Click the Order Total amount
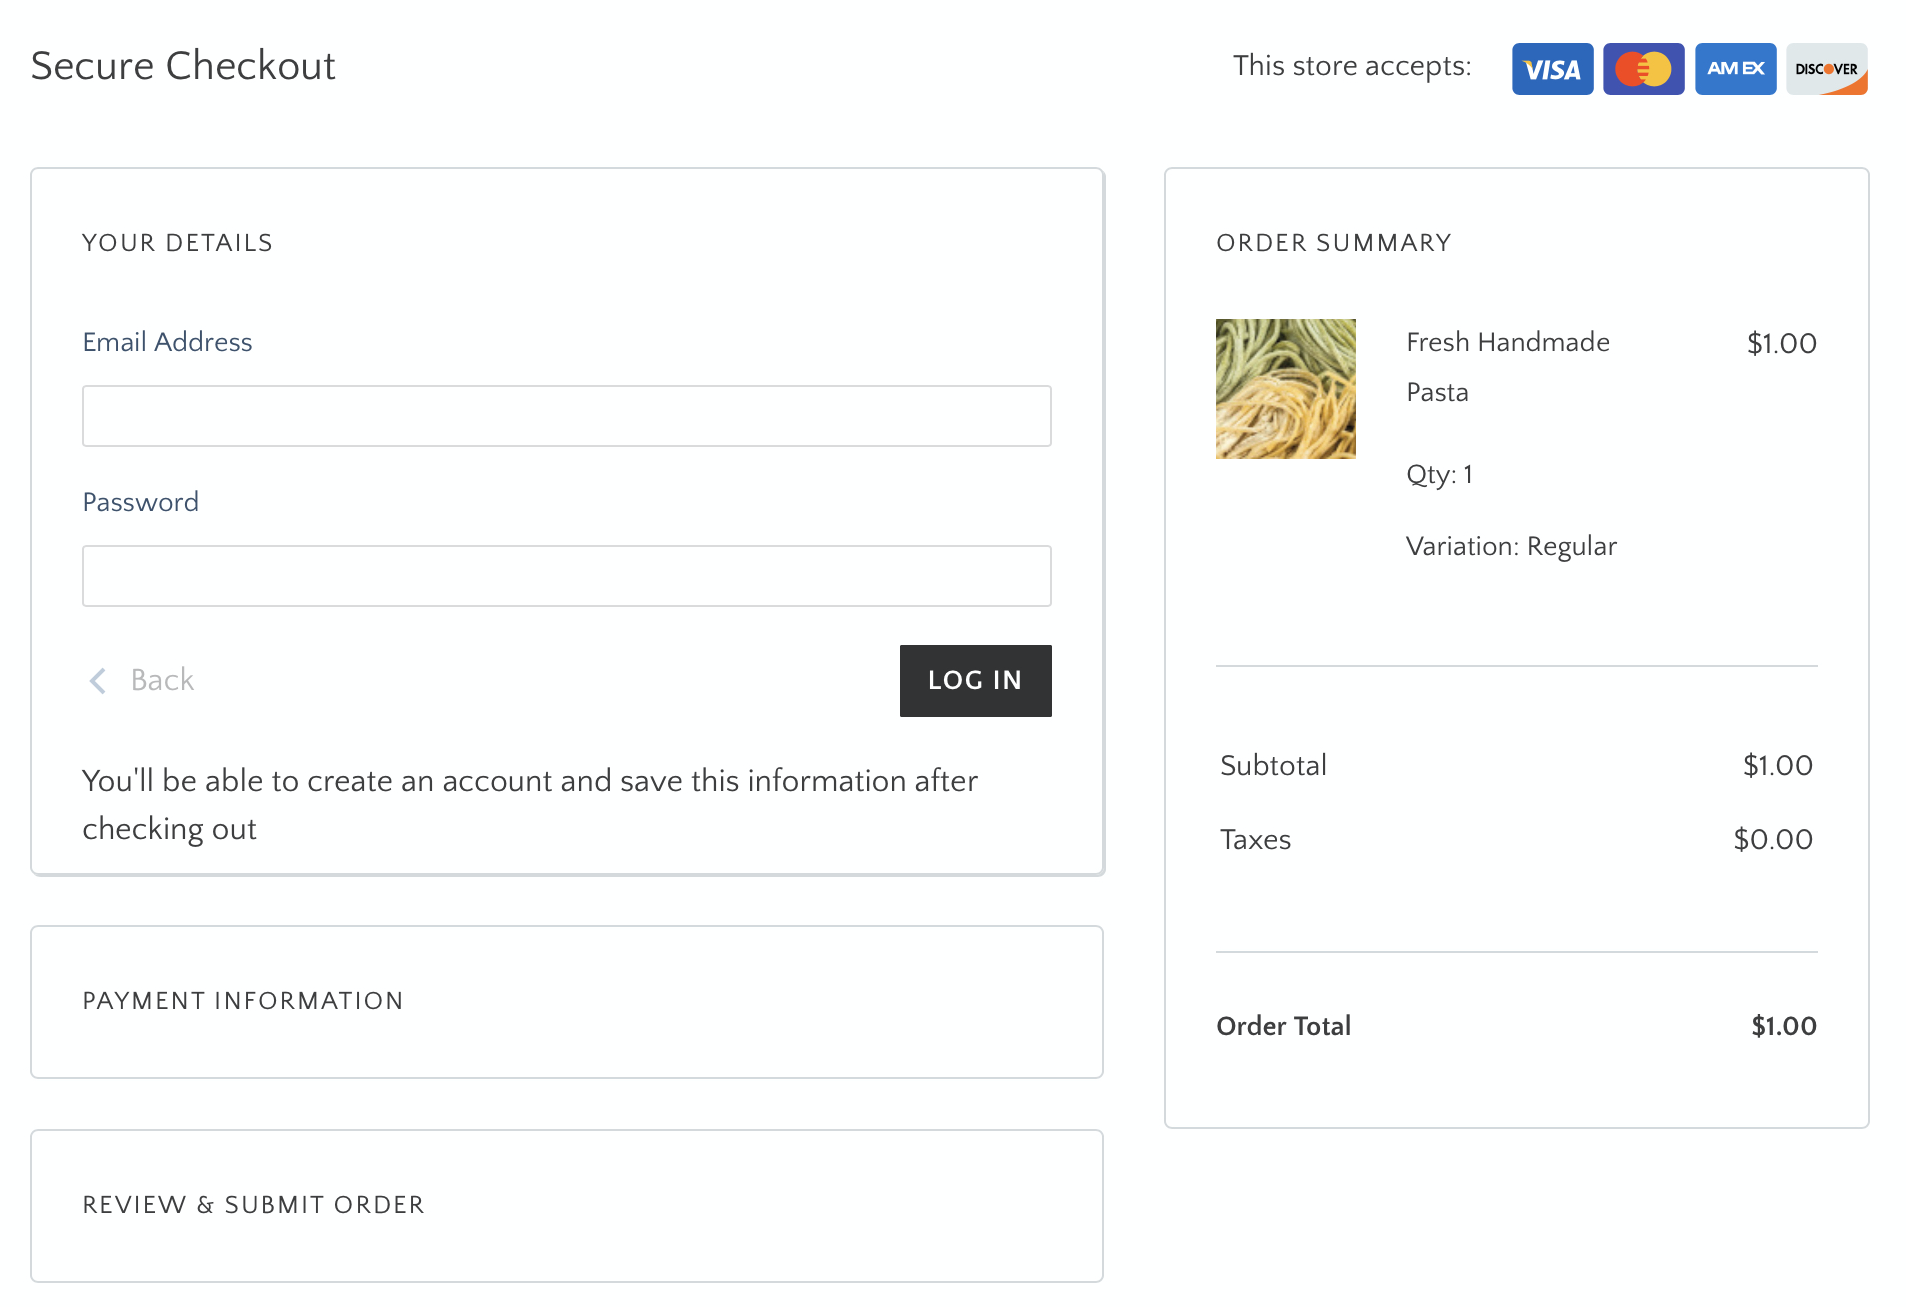This screenshot has height=1307, width=1906. [1782, 1026]
